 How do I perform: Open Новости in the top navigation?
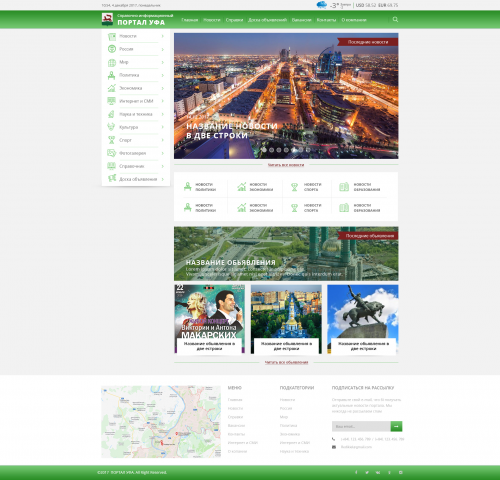click(212, 20)
